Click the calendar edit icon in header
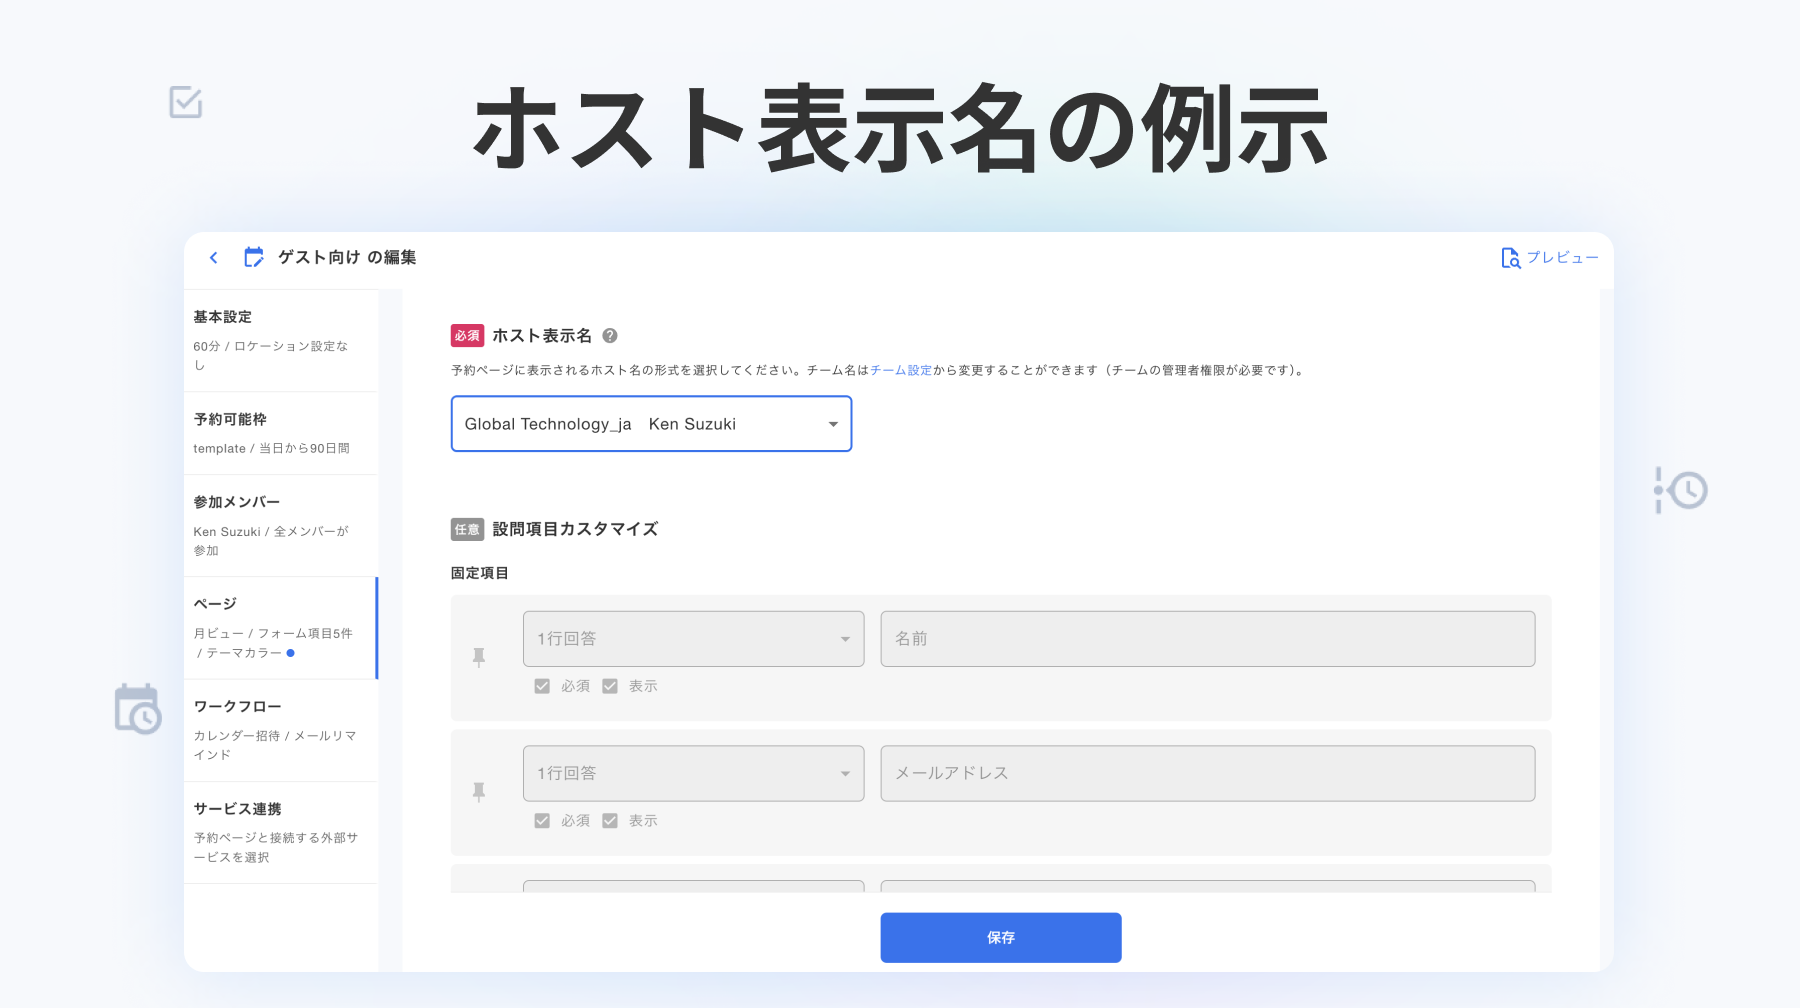 254,257
